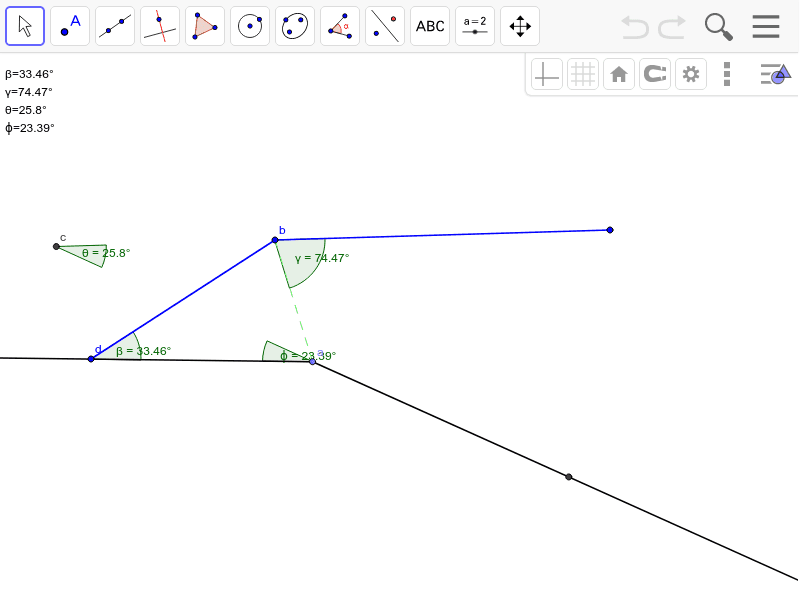Expand graphics view options via three dots
The height and width of the screenshot is (600, 800).
click(726, 73)
